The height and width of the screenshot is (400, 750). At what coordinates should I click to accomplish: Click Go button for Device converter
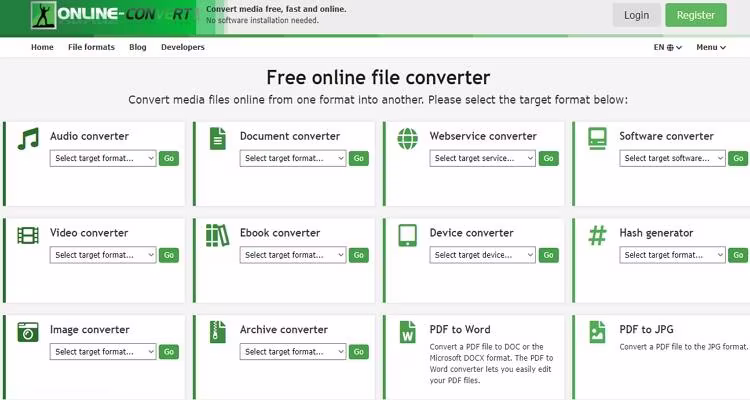pos(549,255)
